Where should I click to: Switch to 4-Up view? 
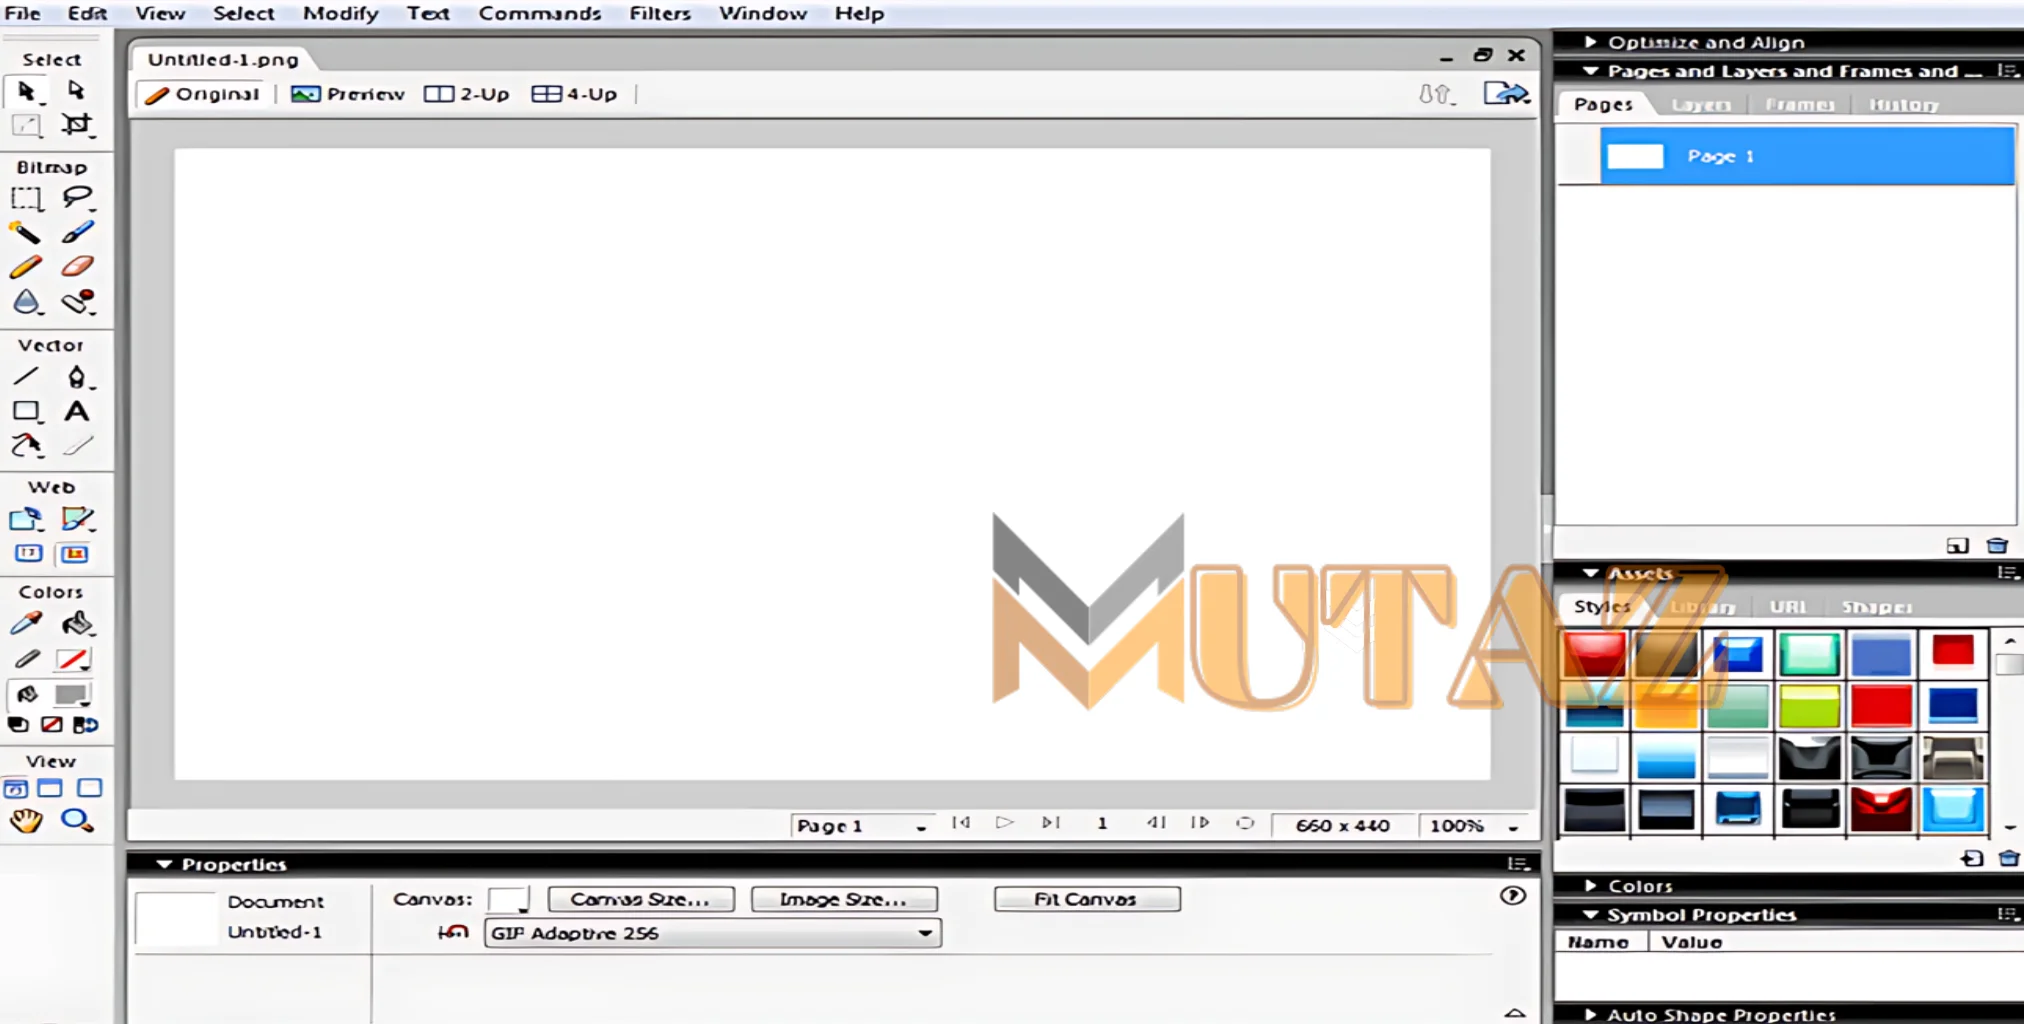[x=575, y=94]
